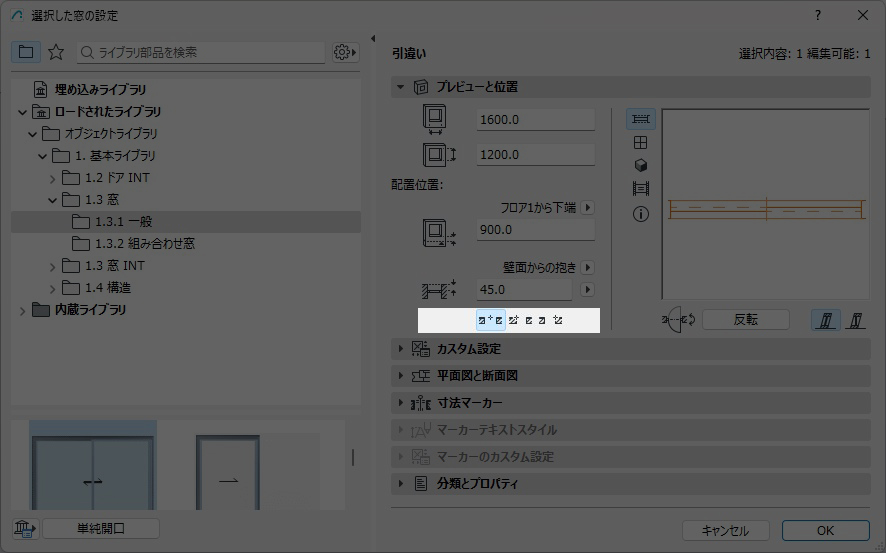This screenshot has height=553, width=886.
Task: Select folder view icon in library panel
Action: 26,52
